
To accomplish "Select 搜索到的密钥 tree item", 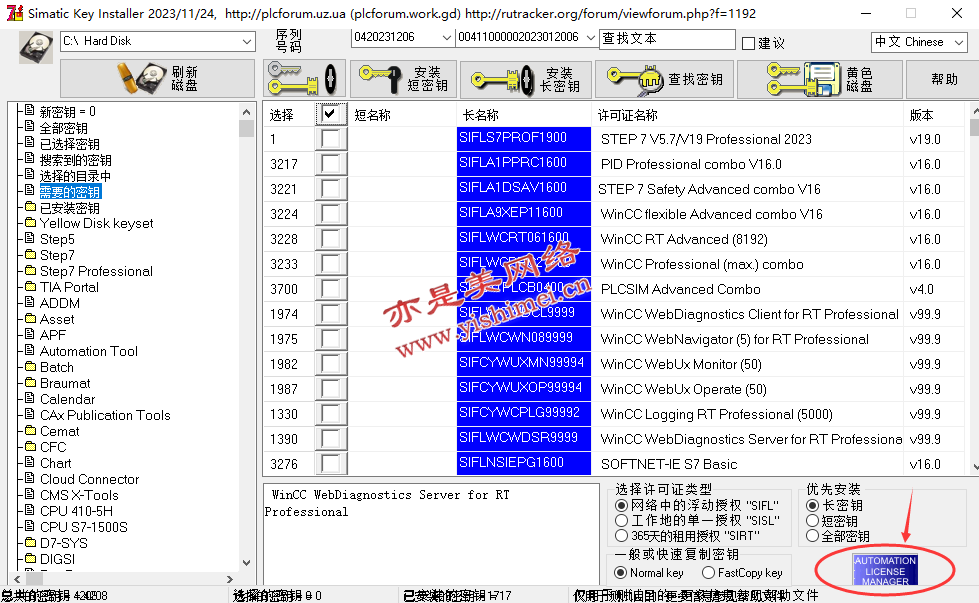I will (x=76, y=160).
